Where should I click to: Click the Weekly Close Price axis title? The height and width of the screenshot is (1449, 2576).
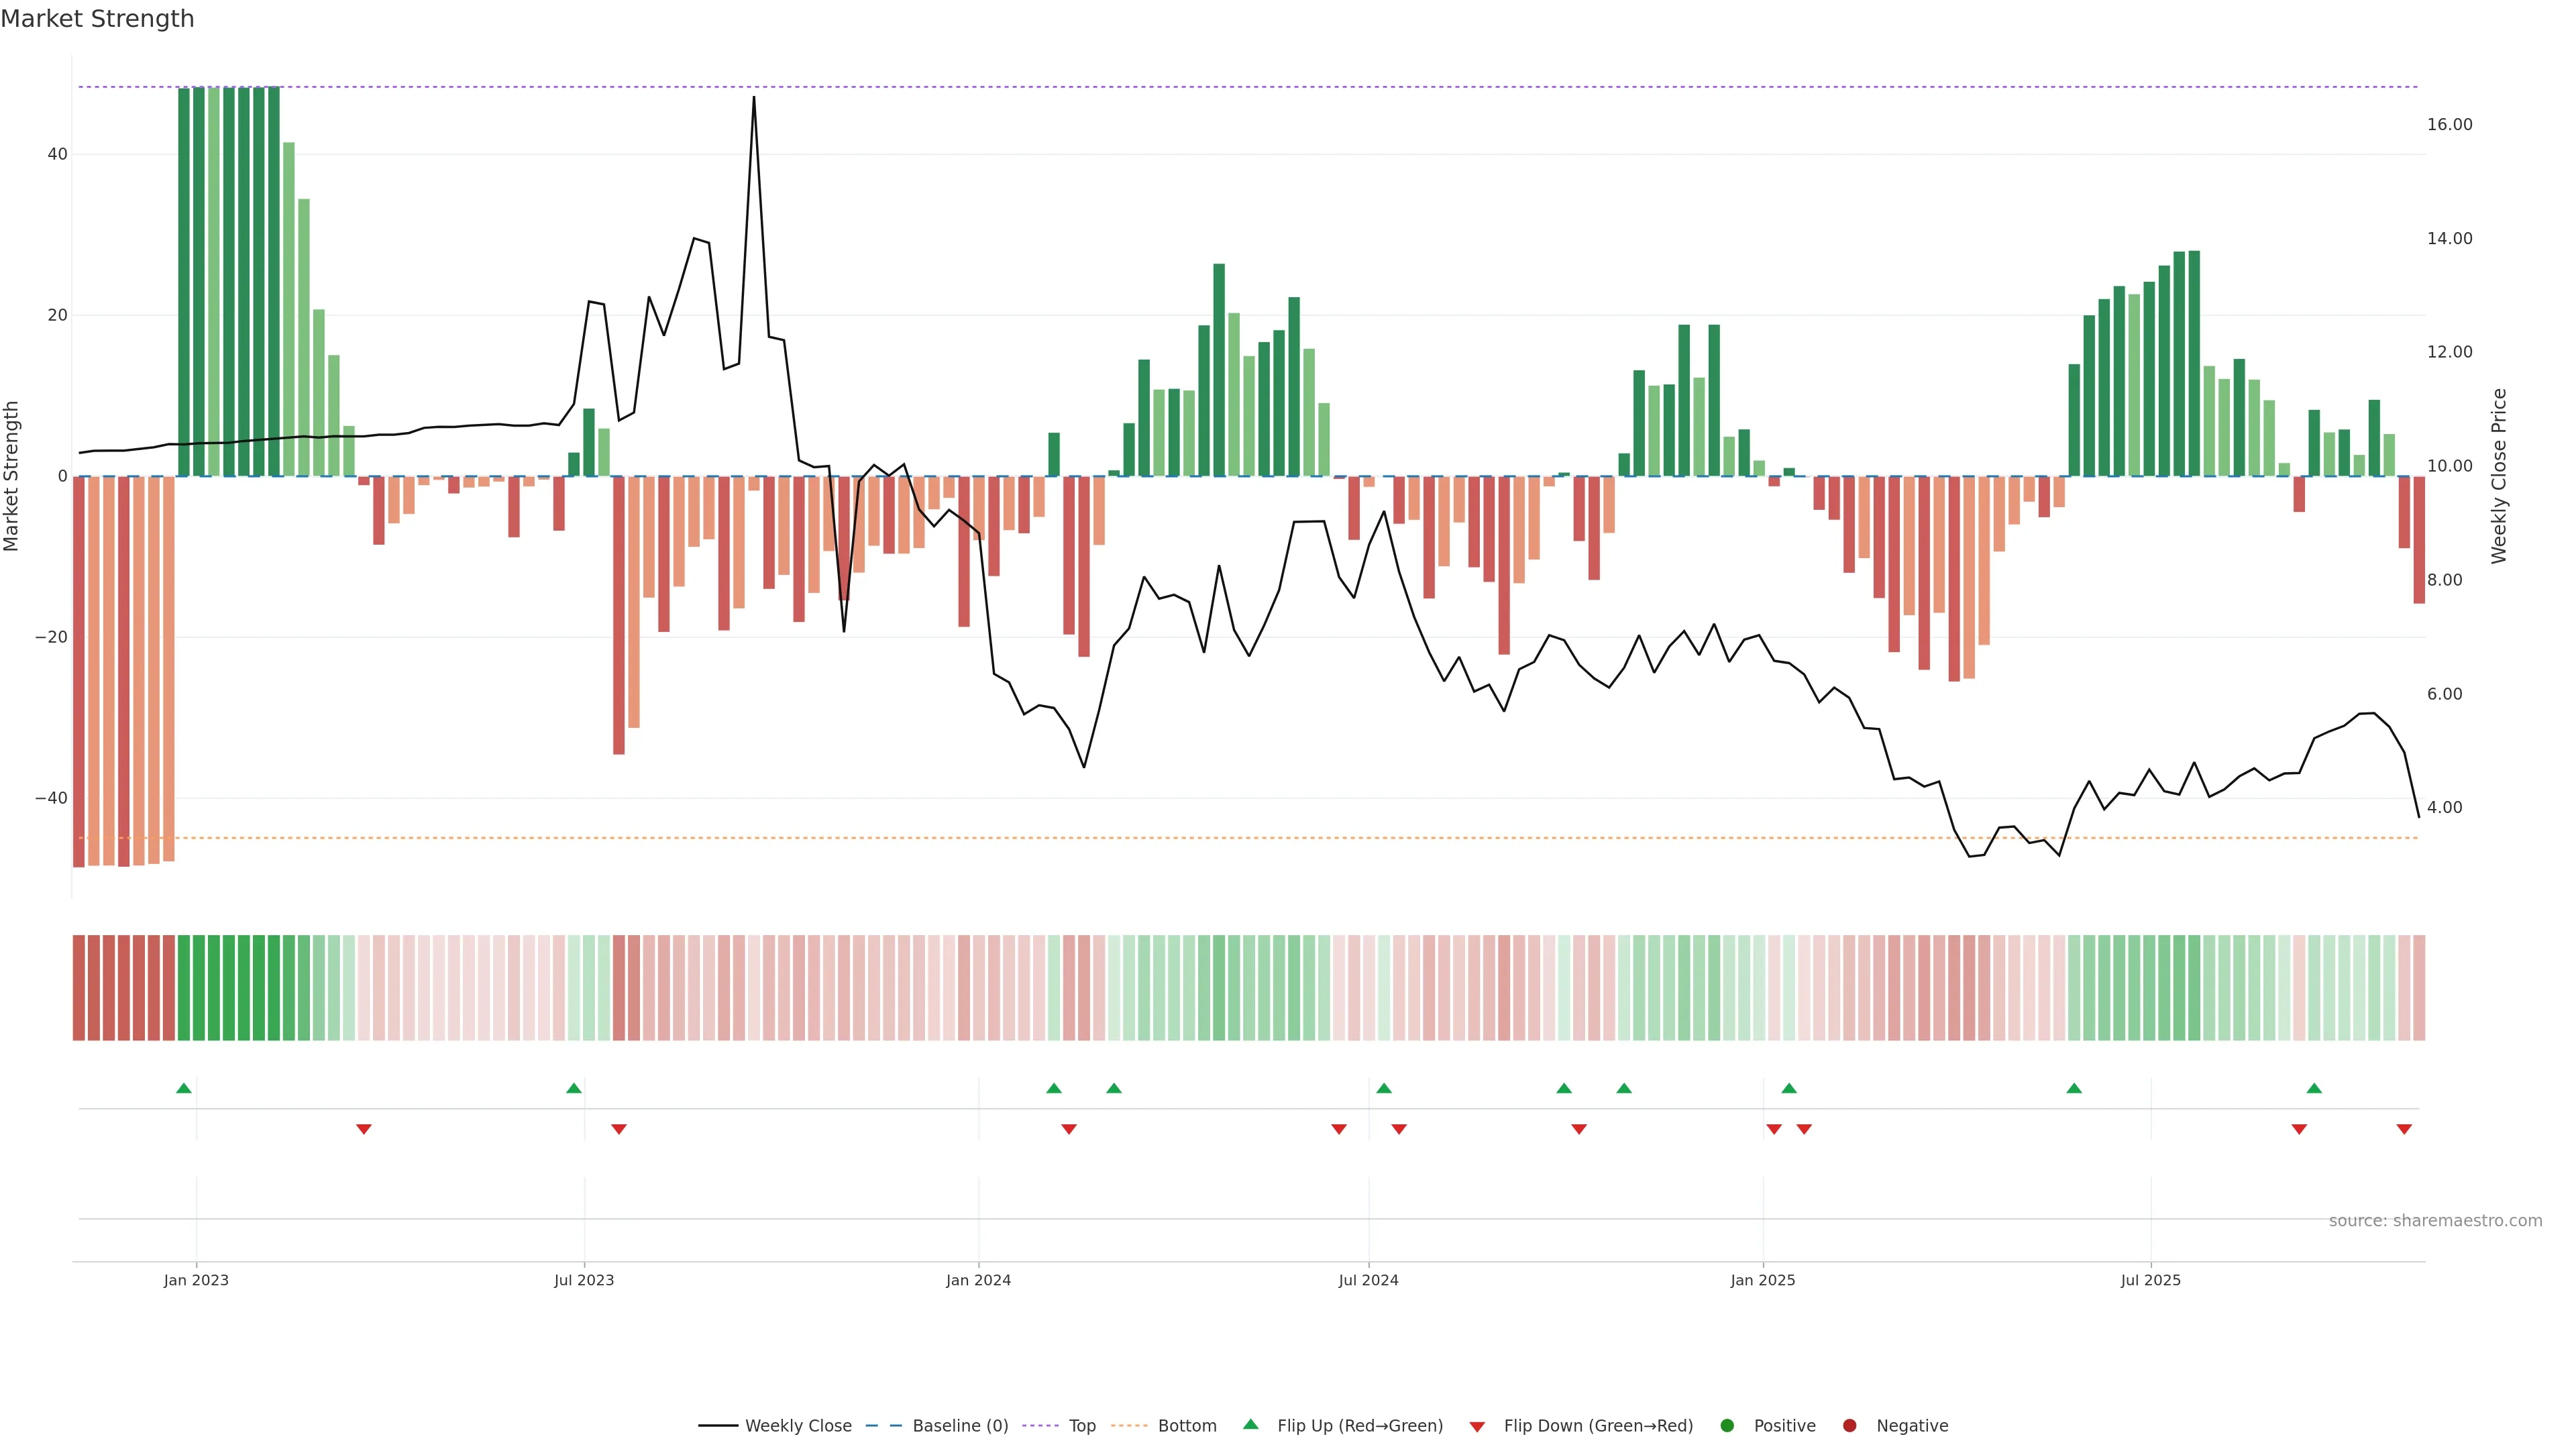(x=2499, y=476)
